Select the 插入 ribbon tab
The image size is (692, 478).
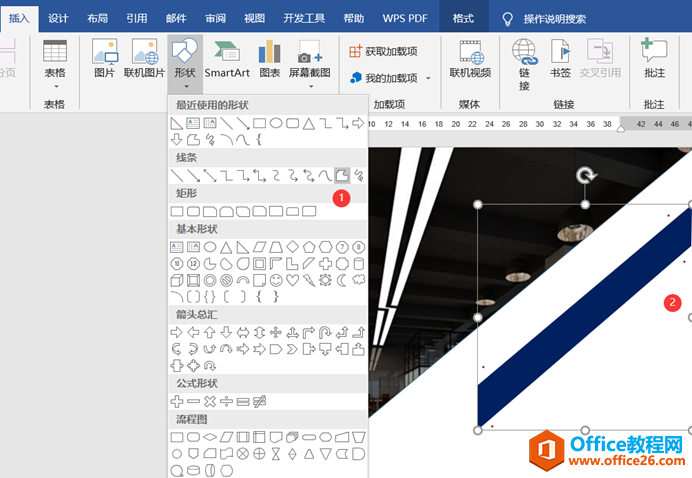click(x=19, y=18)
